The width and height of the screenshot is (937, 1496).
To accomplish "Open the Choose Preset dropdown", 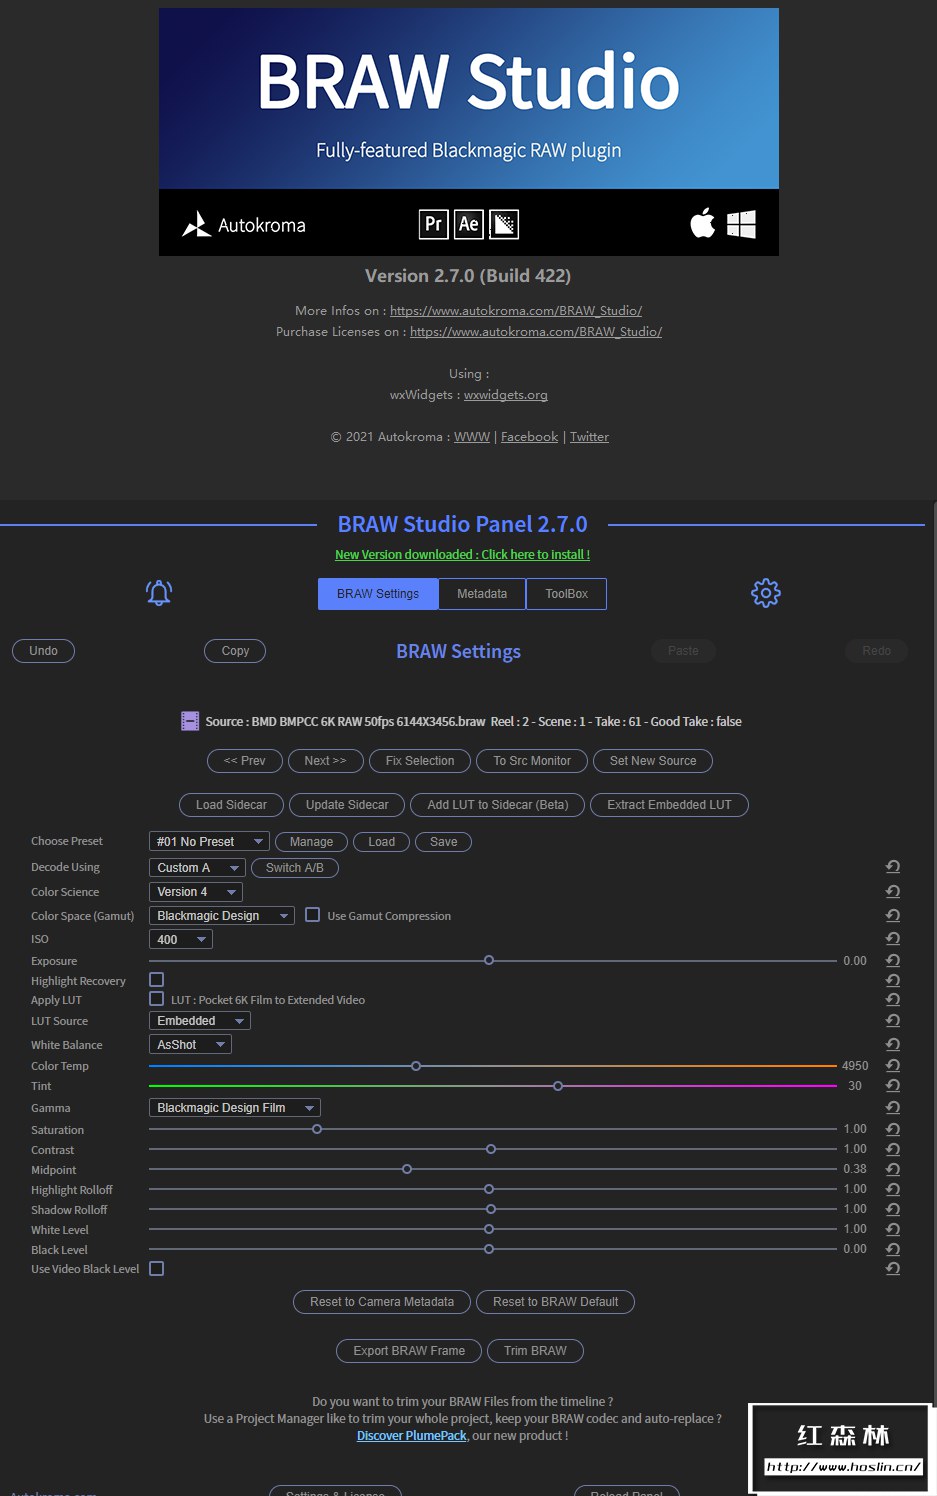I will 209,842.
